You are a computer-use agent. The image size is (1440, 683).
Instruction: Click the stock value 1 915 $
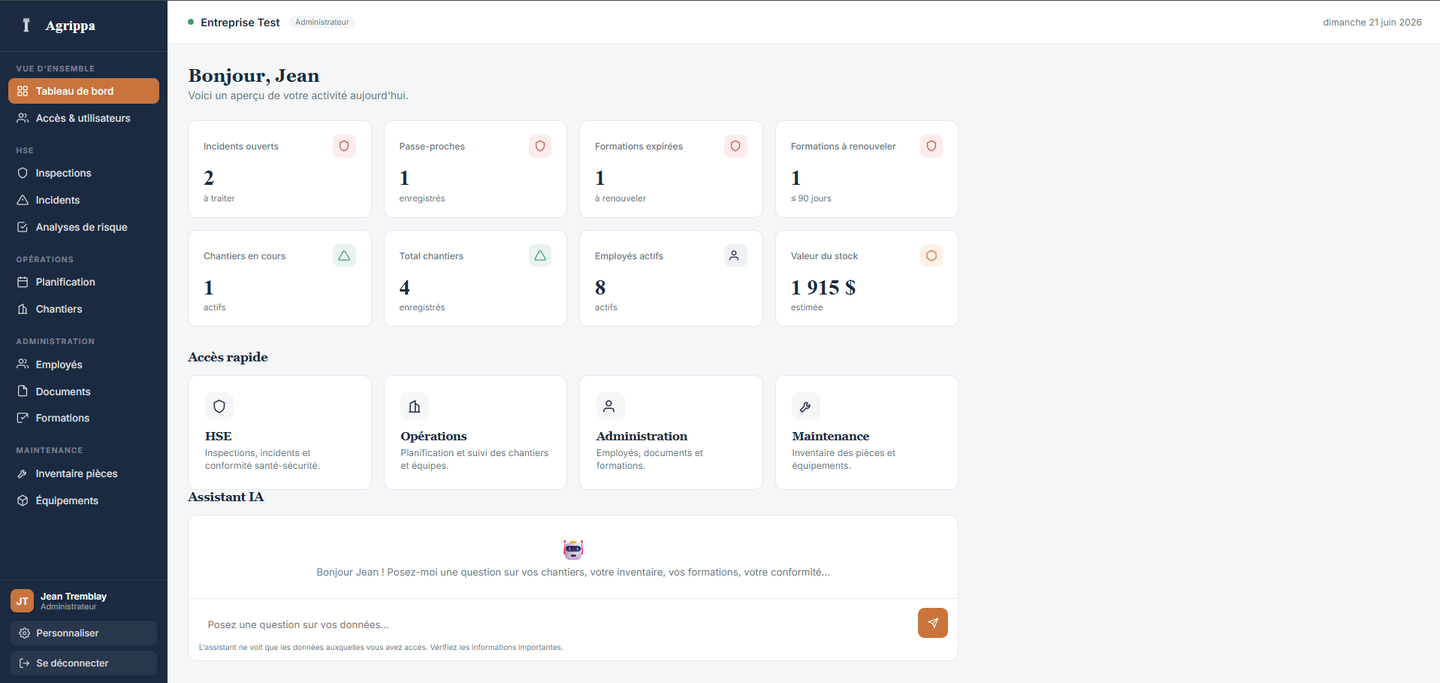(x=823, y=288)
